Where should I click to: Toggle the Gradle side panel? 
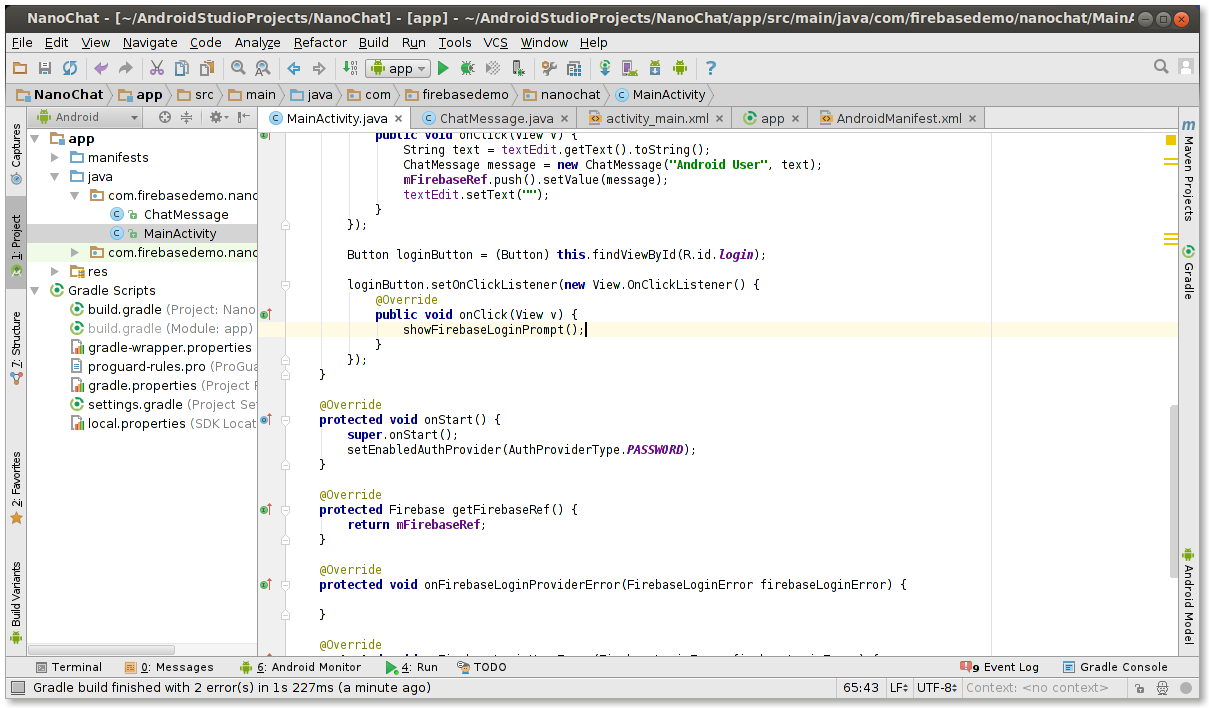pyautogui.click(x=1188, y=272)
